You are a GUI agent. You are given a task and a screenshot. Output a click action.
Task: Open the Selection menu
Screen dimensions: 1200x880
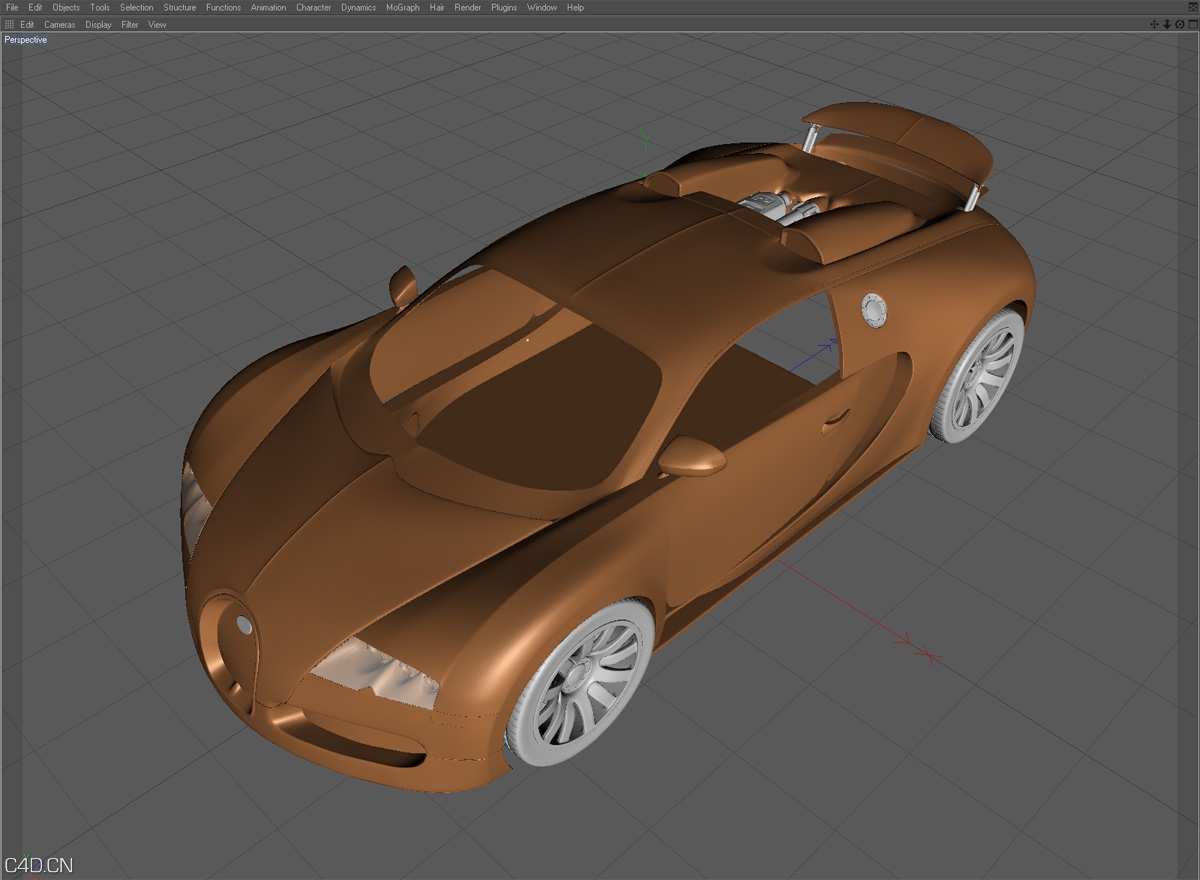click(136, 7)
